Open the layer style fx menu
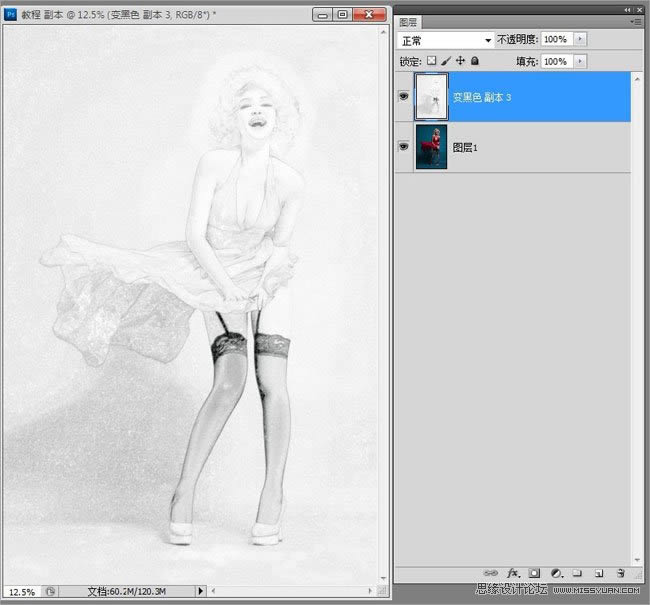The height and width of the screenshot is (605, 650). 513,573
